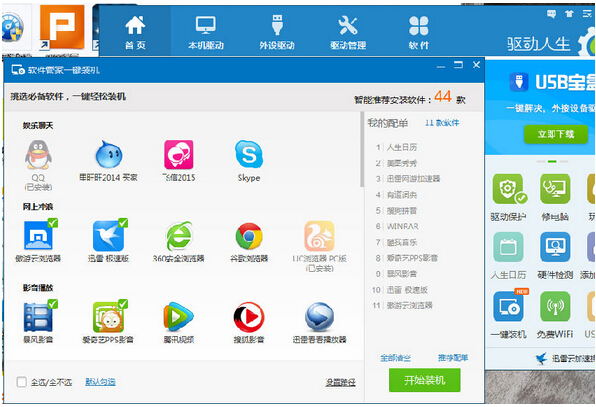
Task: Click the green banner page indicator dot
Action: (x=552, y=162)
